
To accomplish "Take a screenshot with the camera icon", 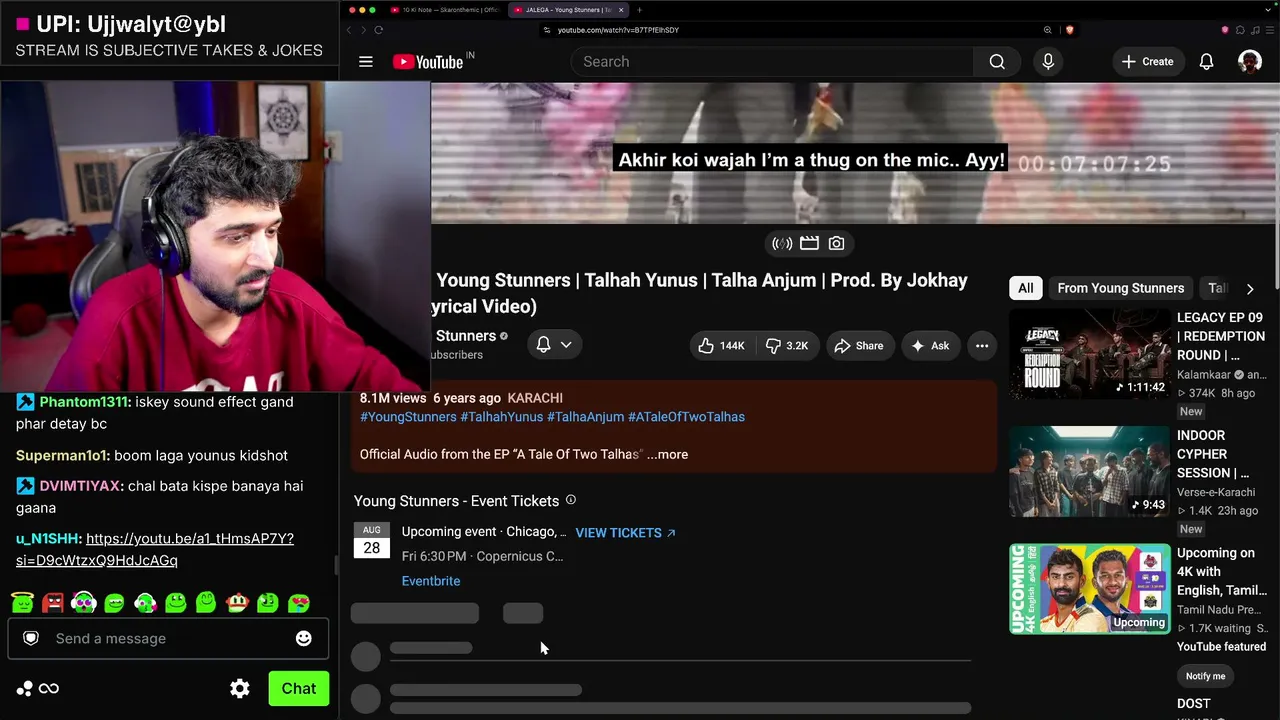I will 837,243.
